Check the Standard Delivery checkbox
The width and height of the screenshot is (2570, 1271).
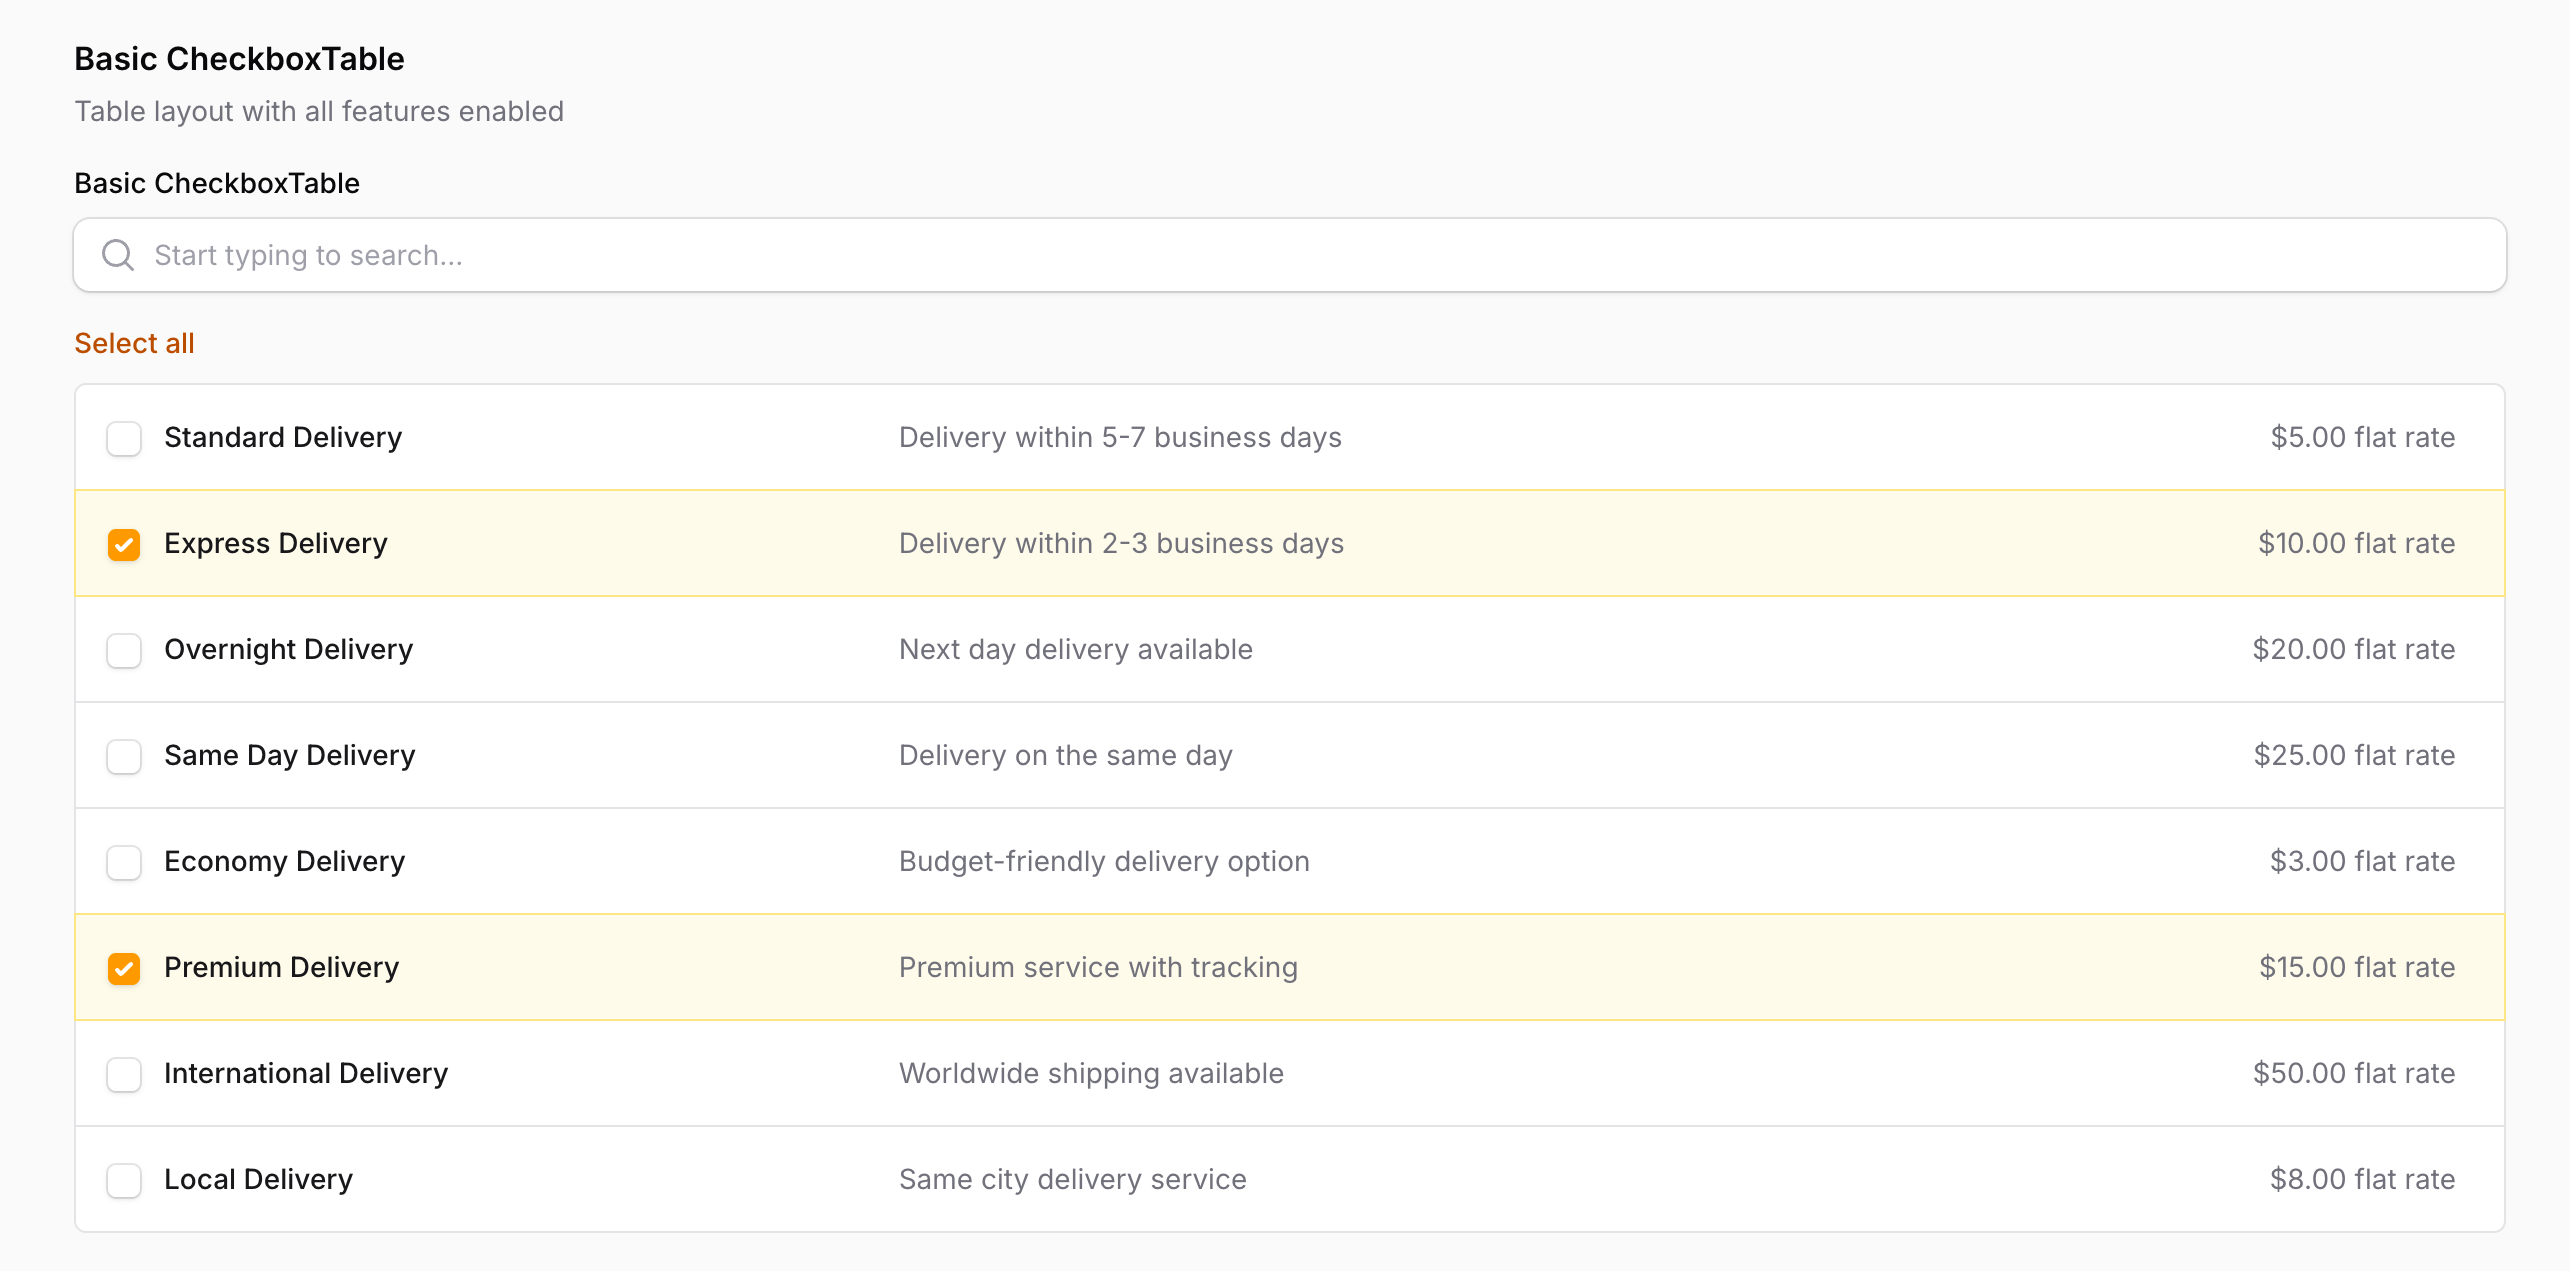tap(124, 438)
